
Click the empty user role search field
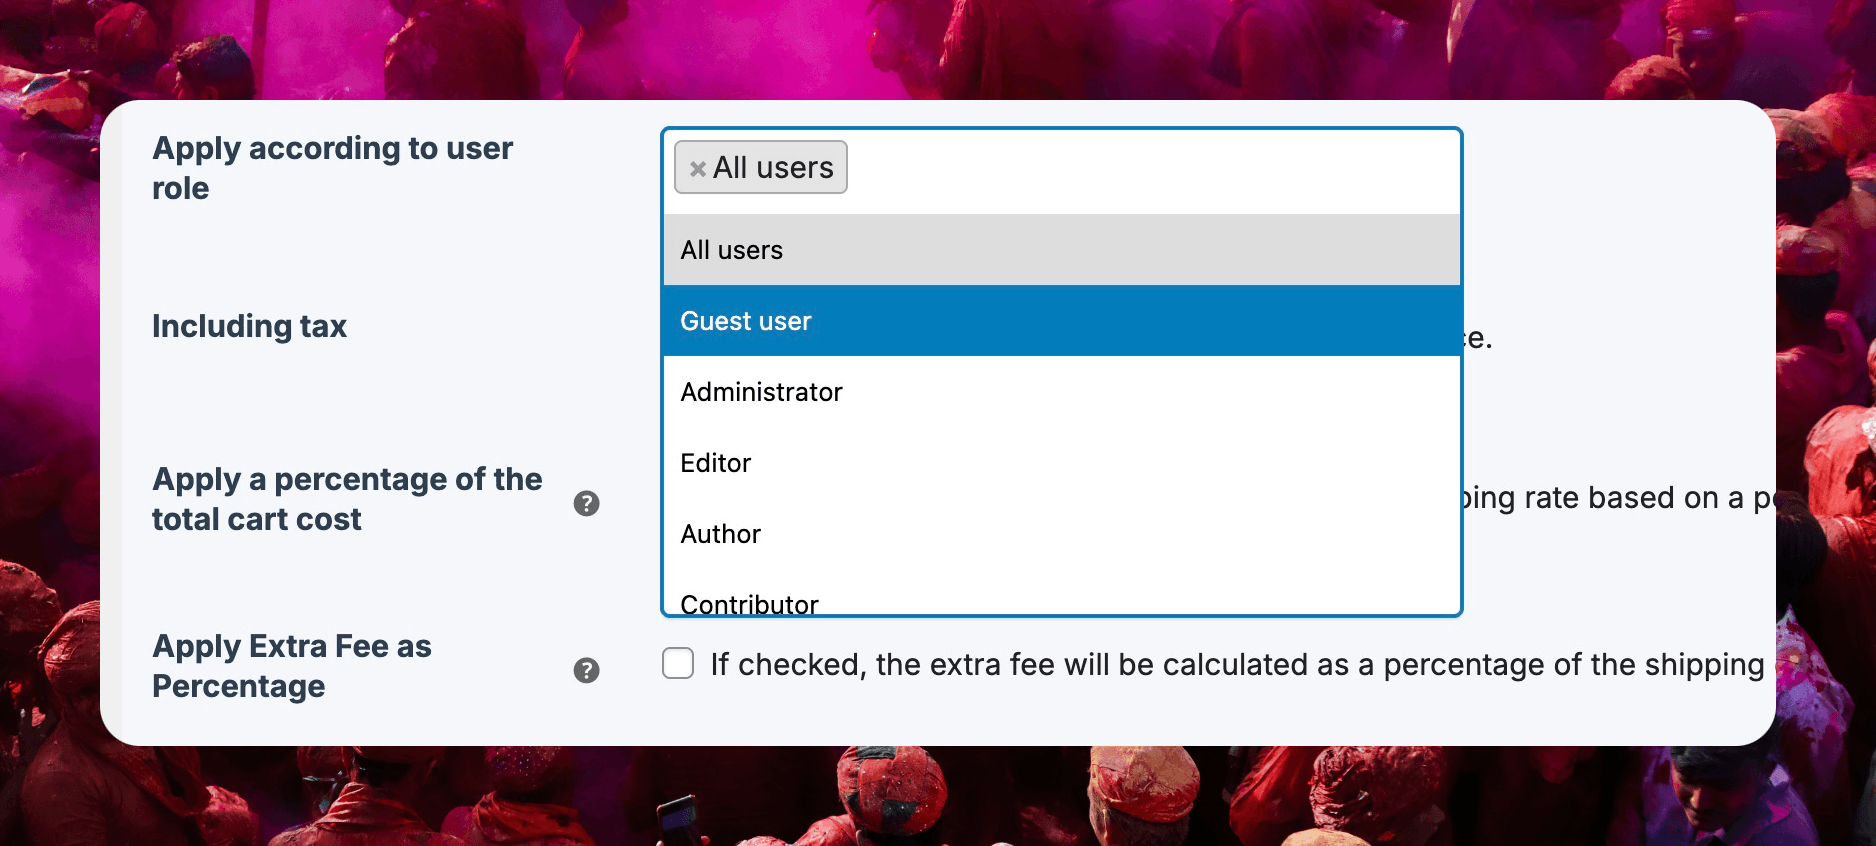click(x=1150, y=168)
